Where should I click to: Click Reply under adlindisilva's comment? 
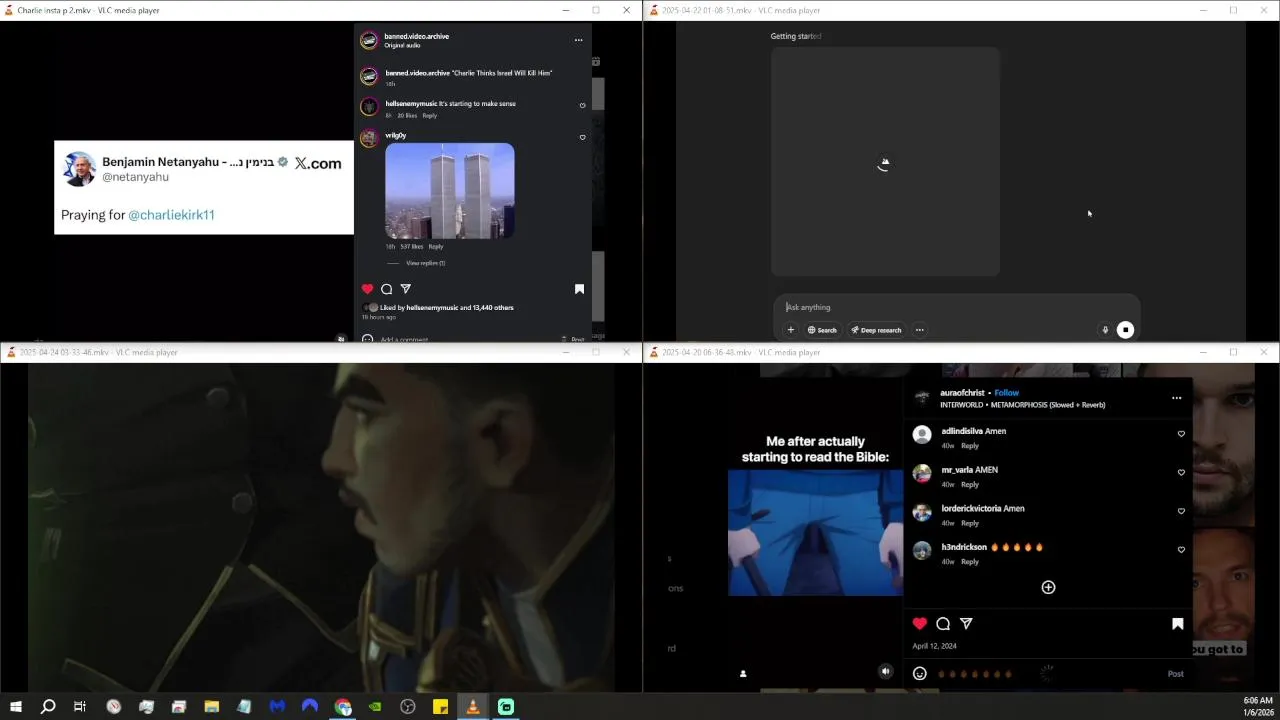(970, 446)
